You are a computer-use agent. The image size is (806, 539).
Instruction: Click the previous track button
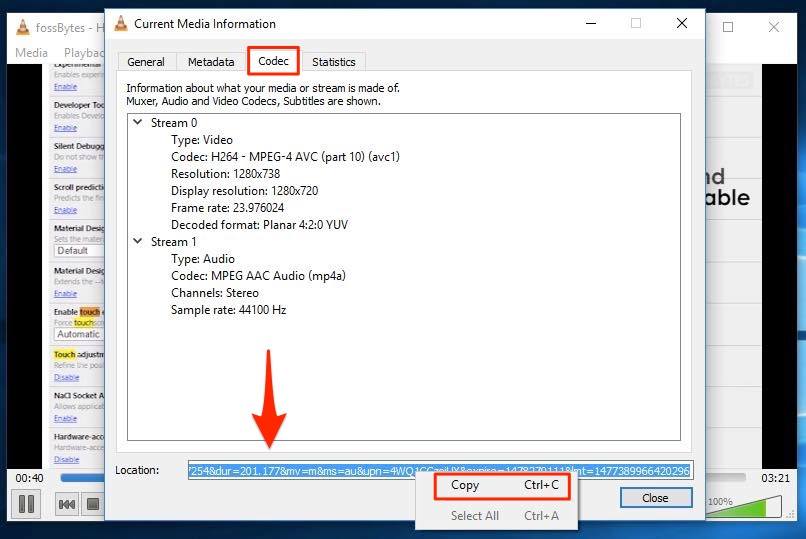click(67, 504)
